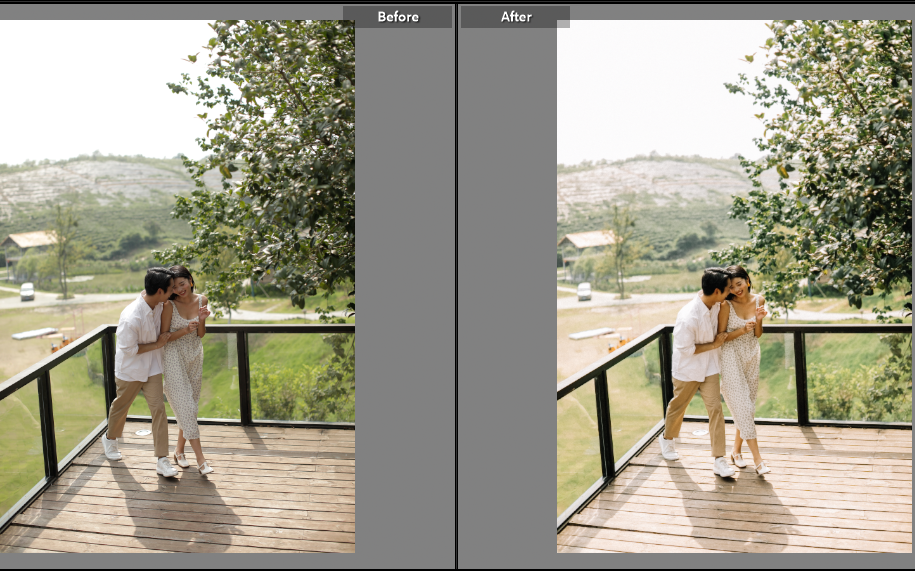The image size is (915, 571).
Task: Click the small house in Before photo
Action: pos(29,241)
